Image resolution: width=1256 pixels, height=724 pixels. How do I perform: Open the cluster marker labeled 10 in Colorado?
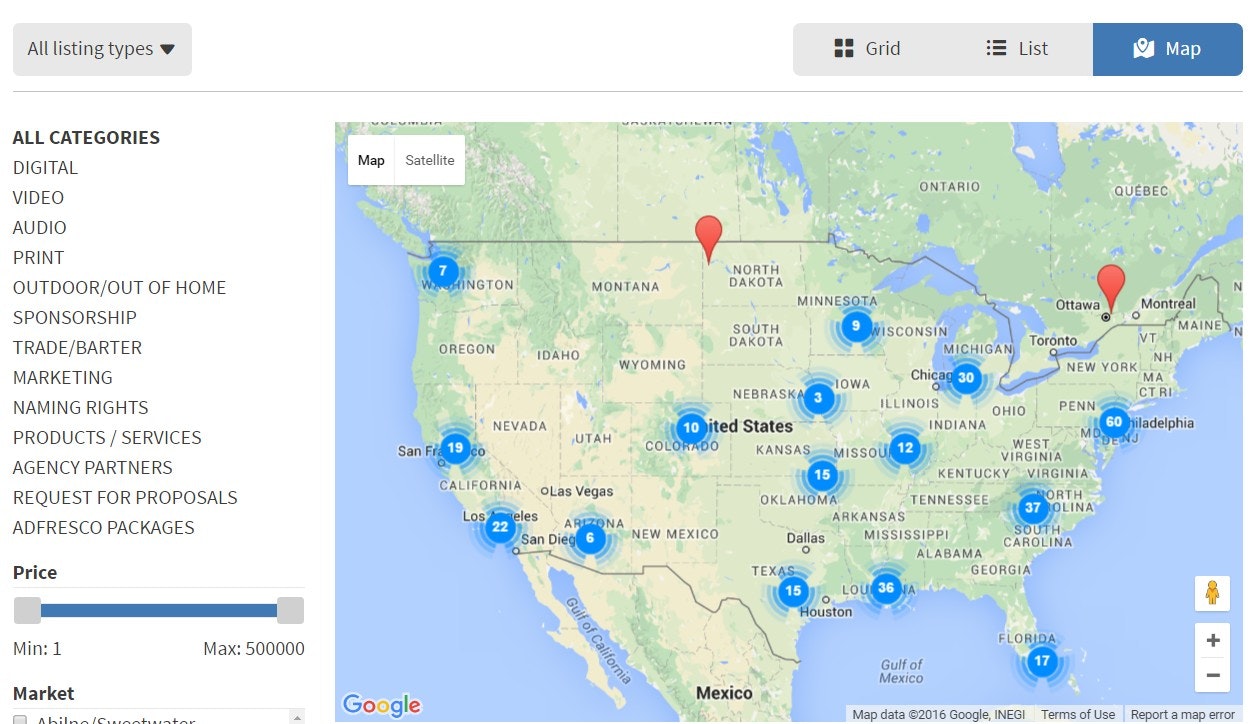(x=691, y=428)
